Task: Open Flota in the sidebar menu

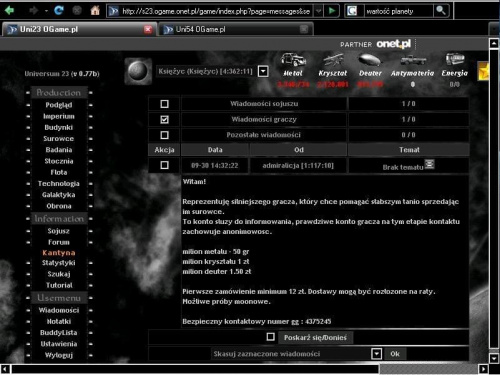Action: pos(59,172)
